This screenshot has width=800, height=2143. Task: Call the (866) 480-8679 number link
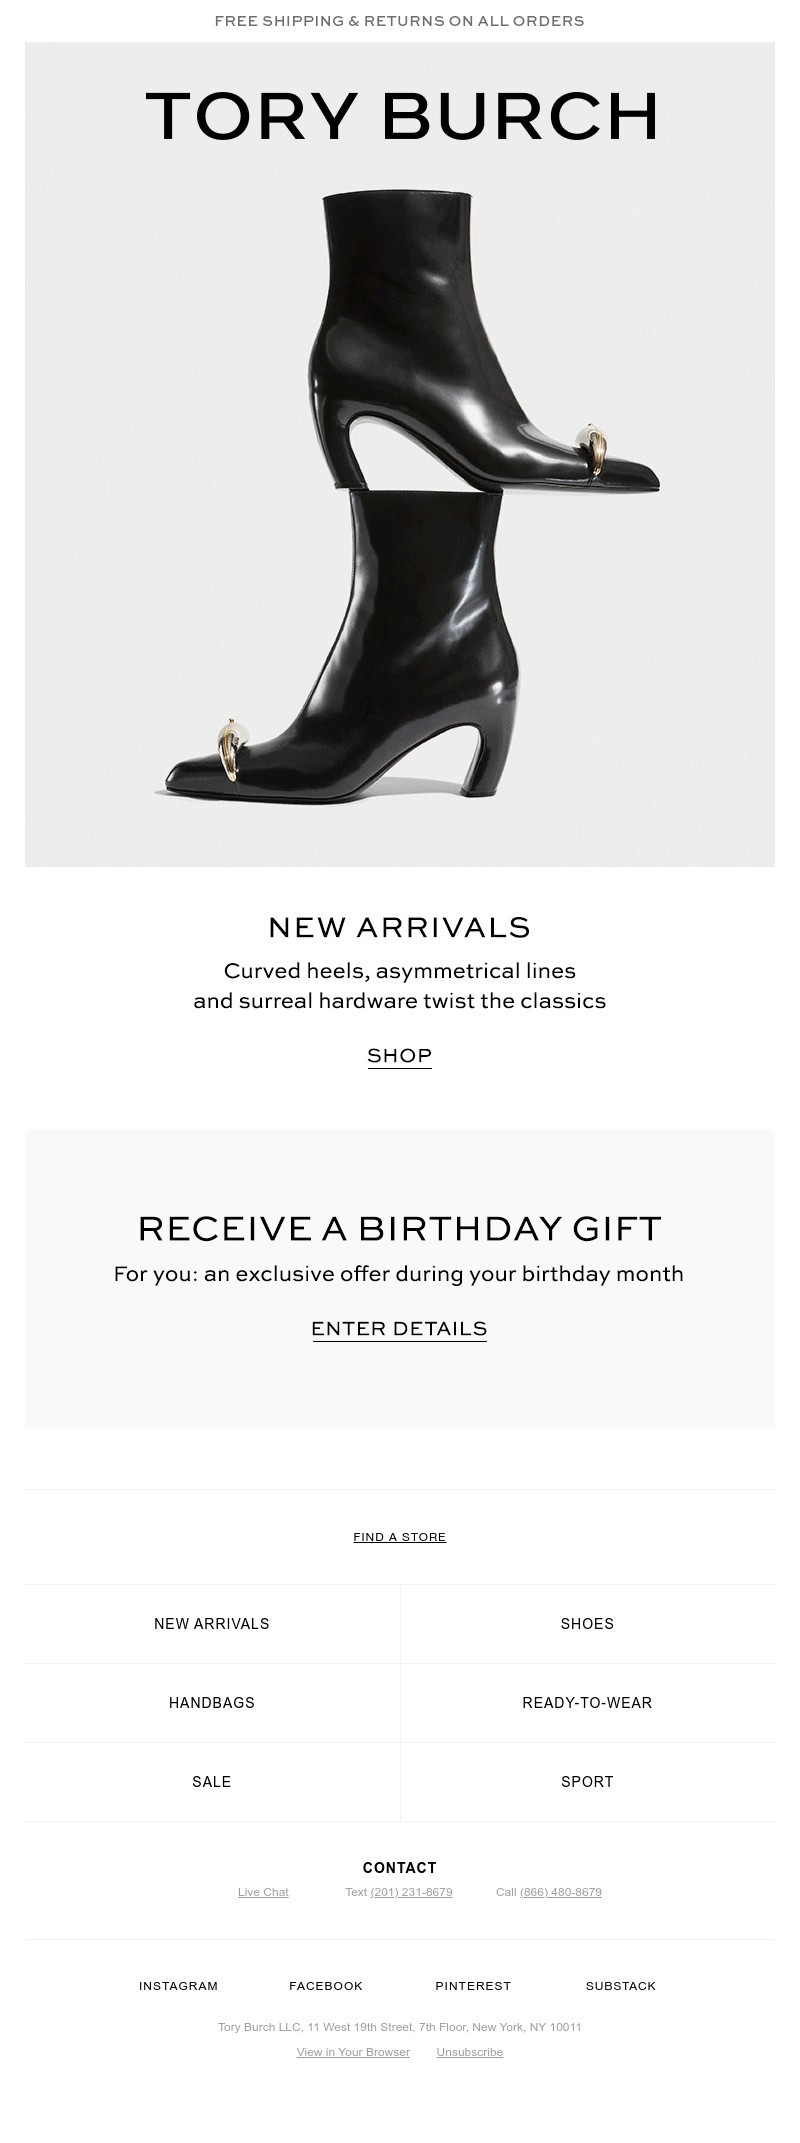point(560,1892)
